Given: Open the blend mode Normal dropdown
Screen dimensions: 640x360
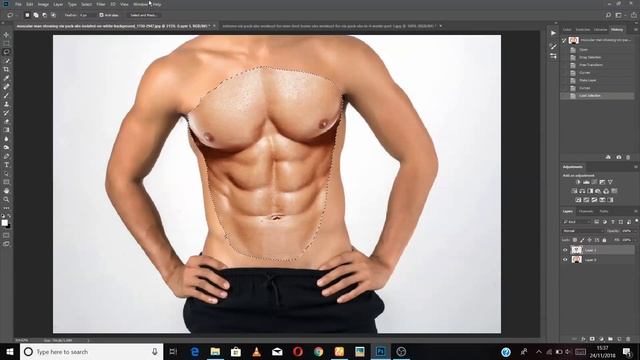Looking at the screenshot, I should 582,231.
